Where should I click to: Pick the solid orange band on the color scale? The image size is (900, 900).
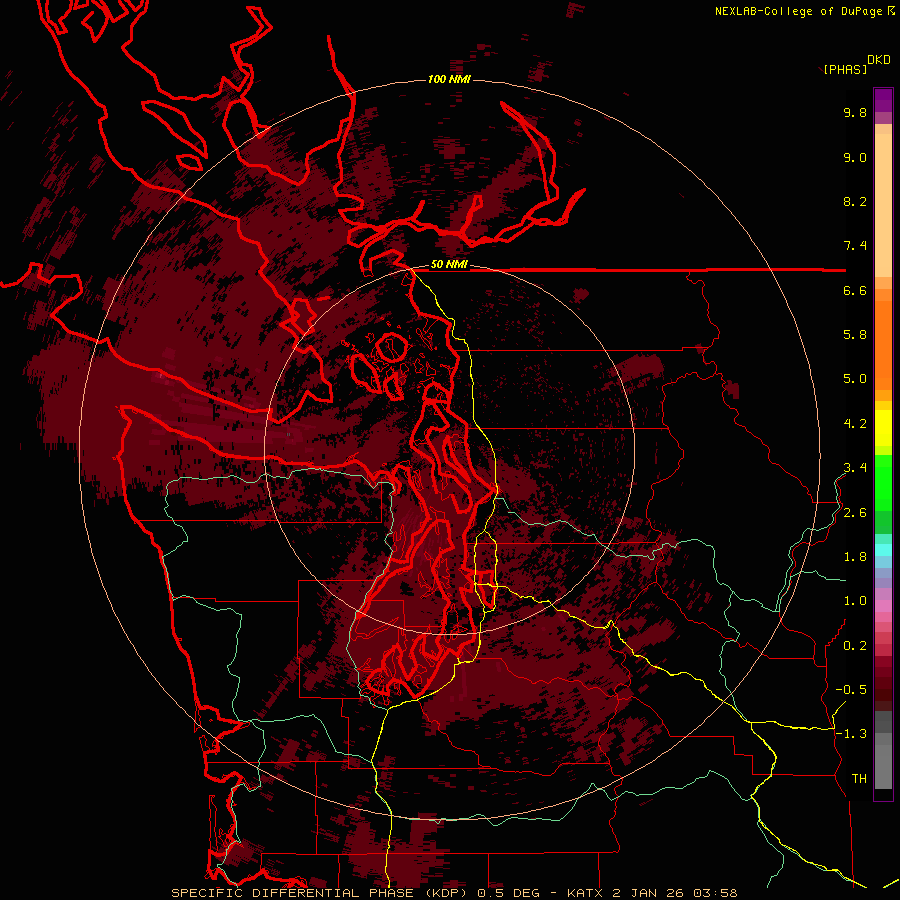tap(883, 346)
